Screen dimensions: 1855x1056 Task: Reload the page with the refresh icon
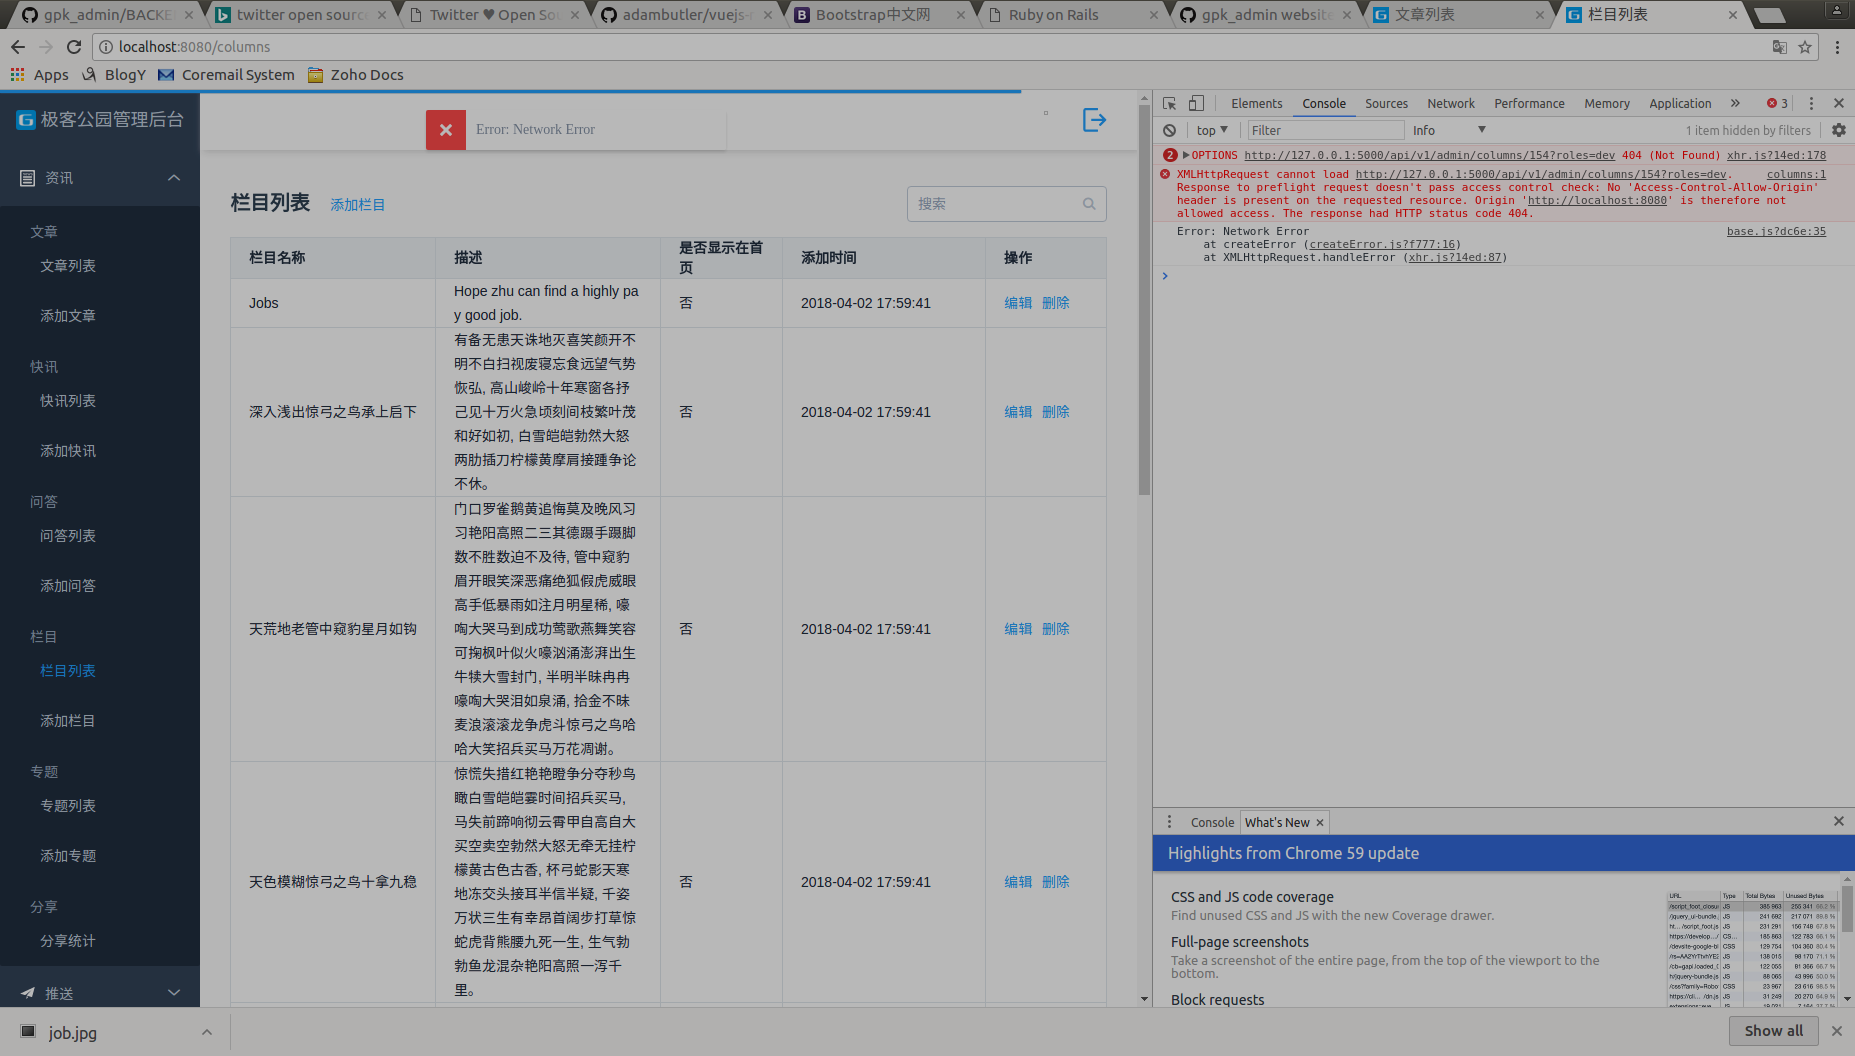coord(73,46)
